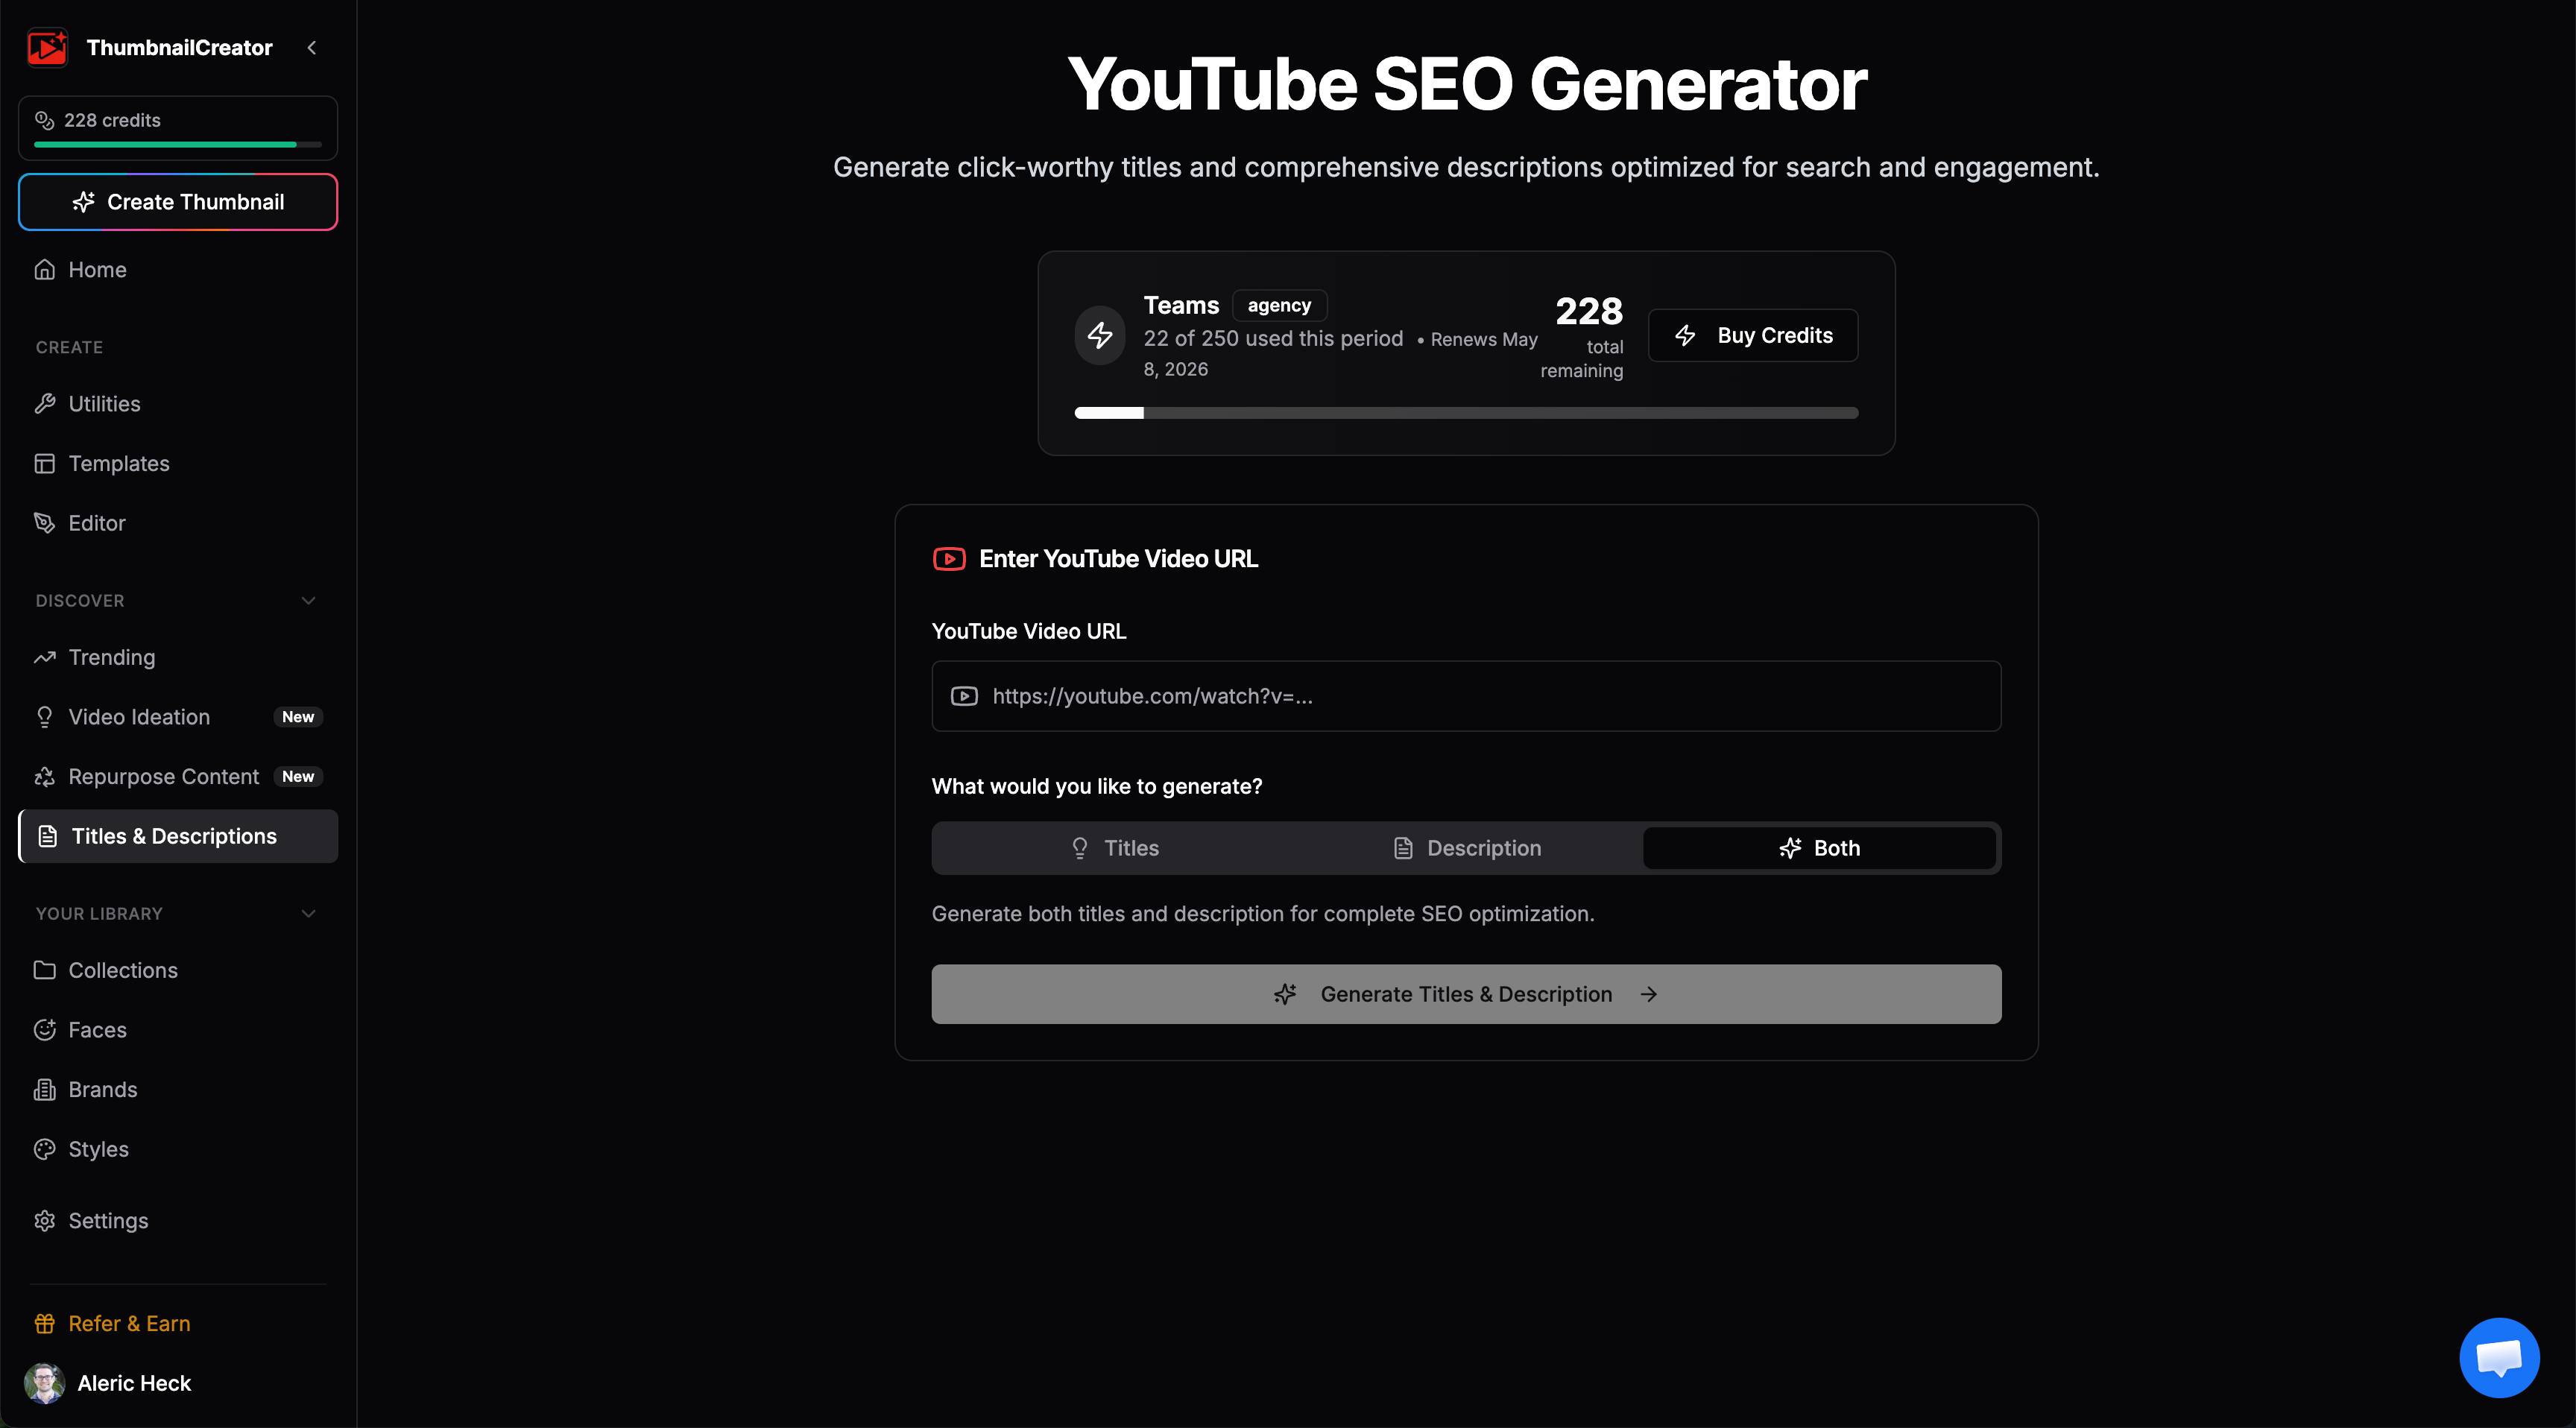This screenshot has height=1428, width=2576.
Task: Collapse the sidebar with the chevron arrow
Action: coord(312,47)
